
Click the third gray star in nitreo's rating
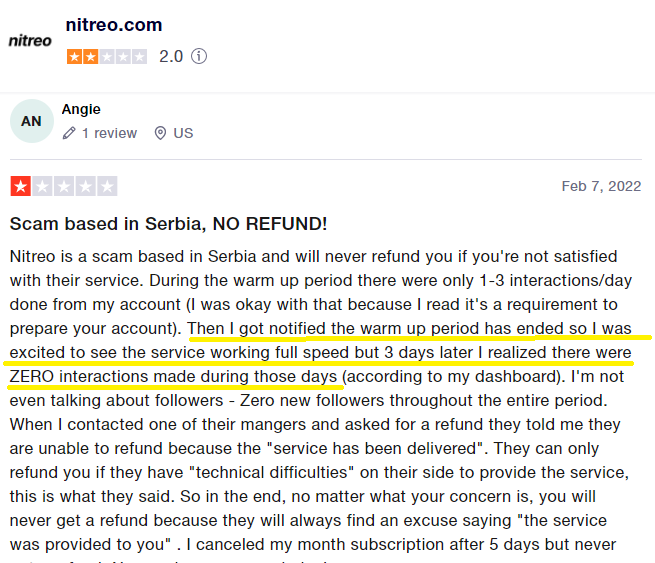coord(107,56)
